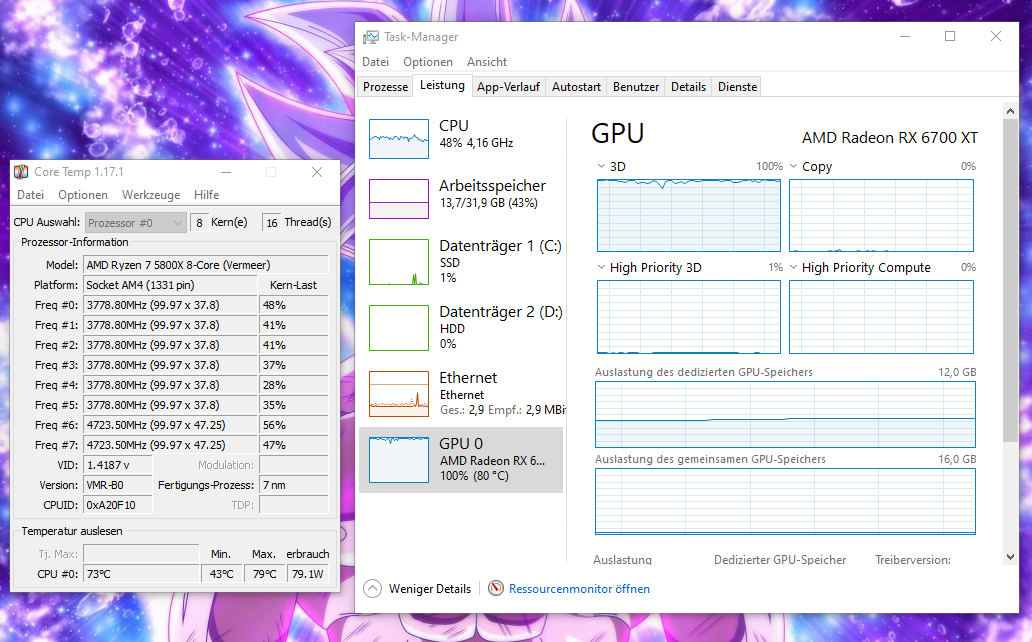Switch to the Leistung tab
1032x642 pixels.
click(442, 85)
